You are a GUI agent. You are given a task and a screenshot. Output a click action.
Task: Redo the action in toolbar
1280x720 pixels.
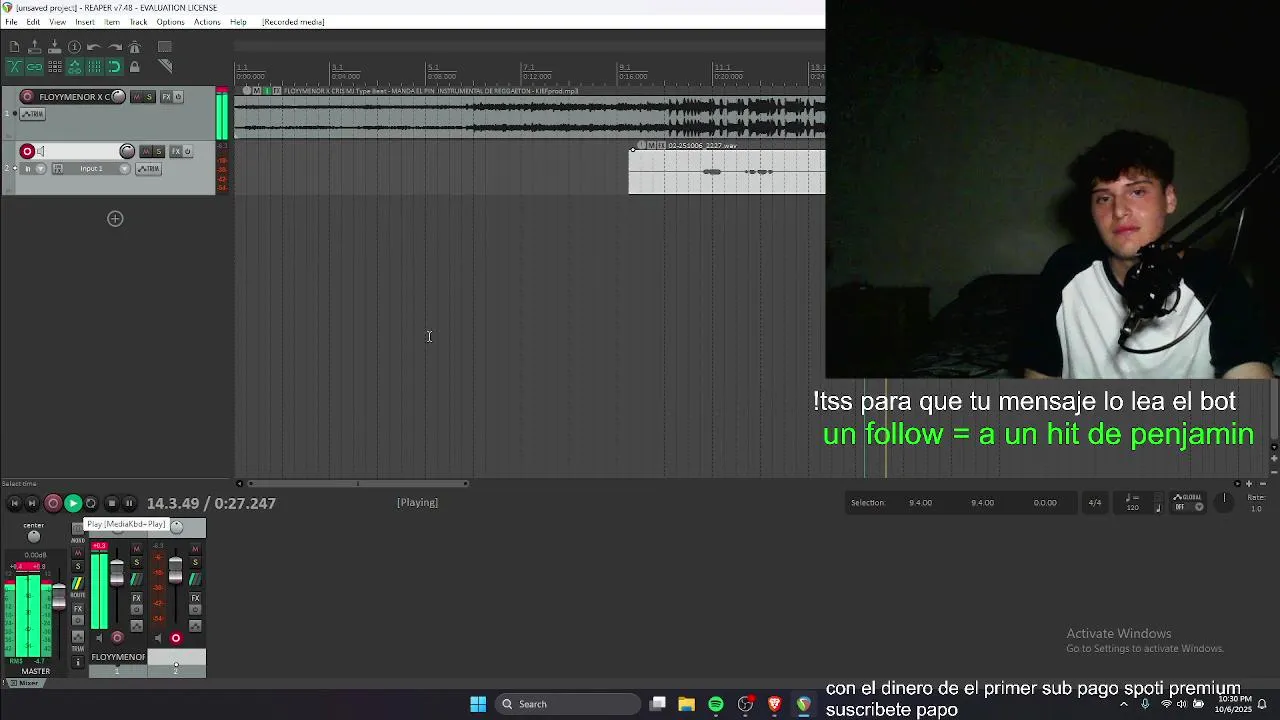[114, 47]
